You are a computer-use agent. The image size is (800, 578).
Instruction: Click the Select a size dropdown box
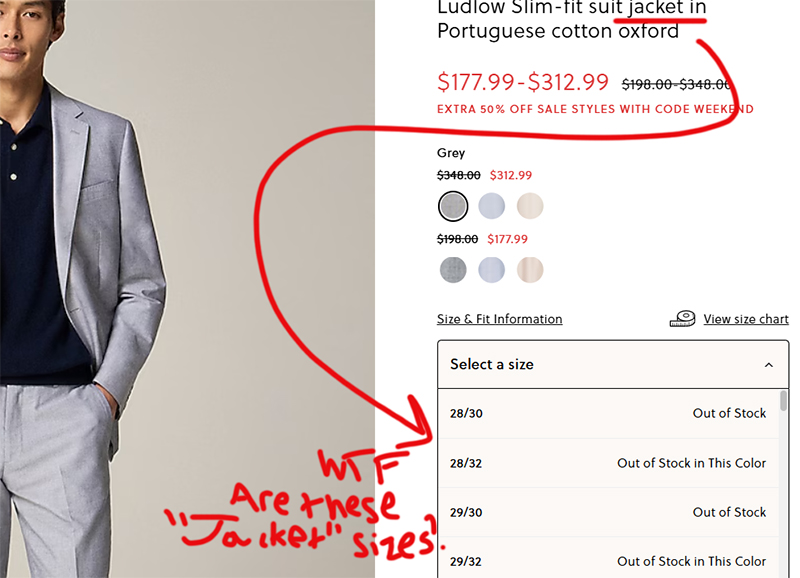pyautogui.click(x=600, y=365)
